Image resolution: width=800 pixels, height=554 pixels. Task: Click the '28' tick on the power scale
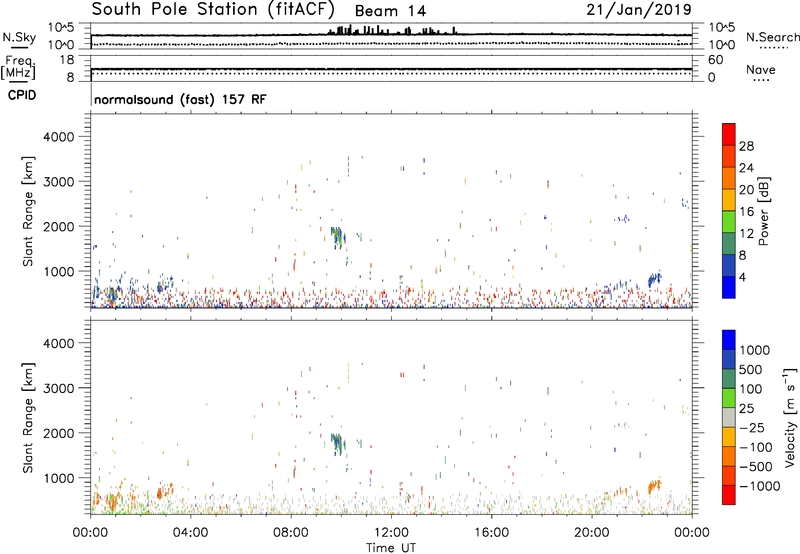[x=746, y=146]
